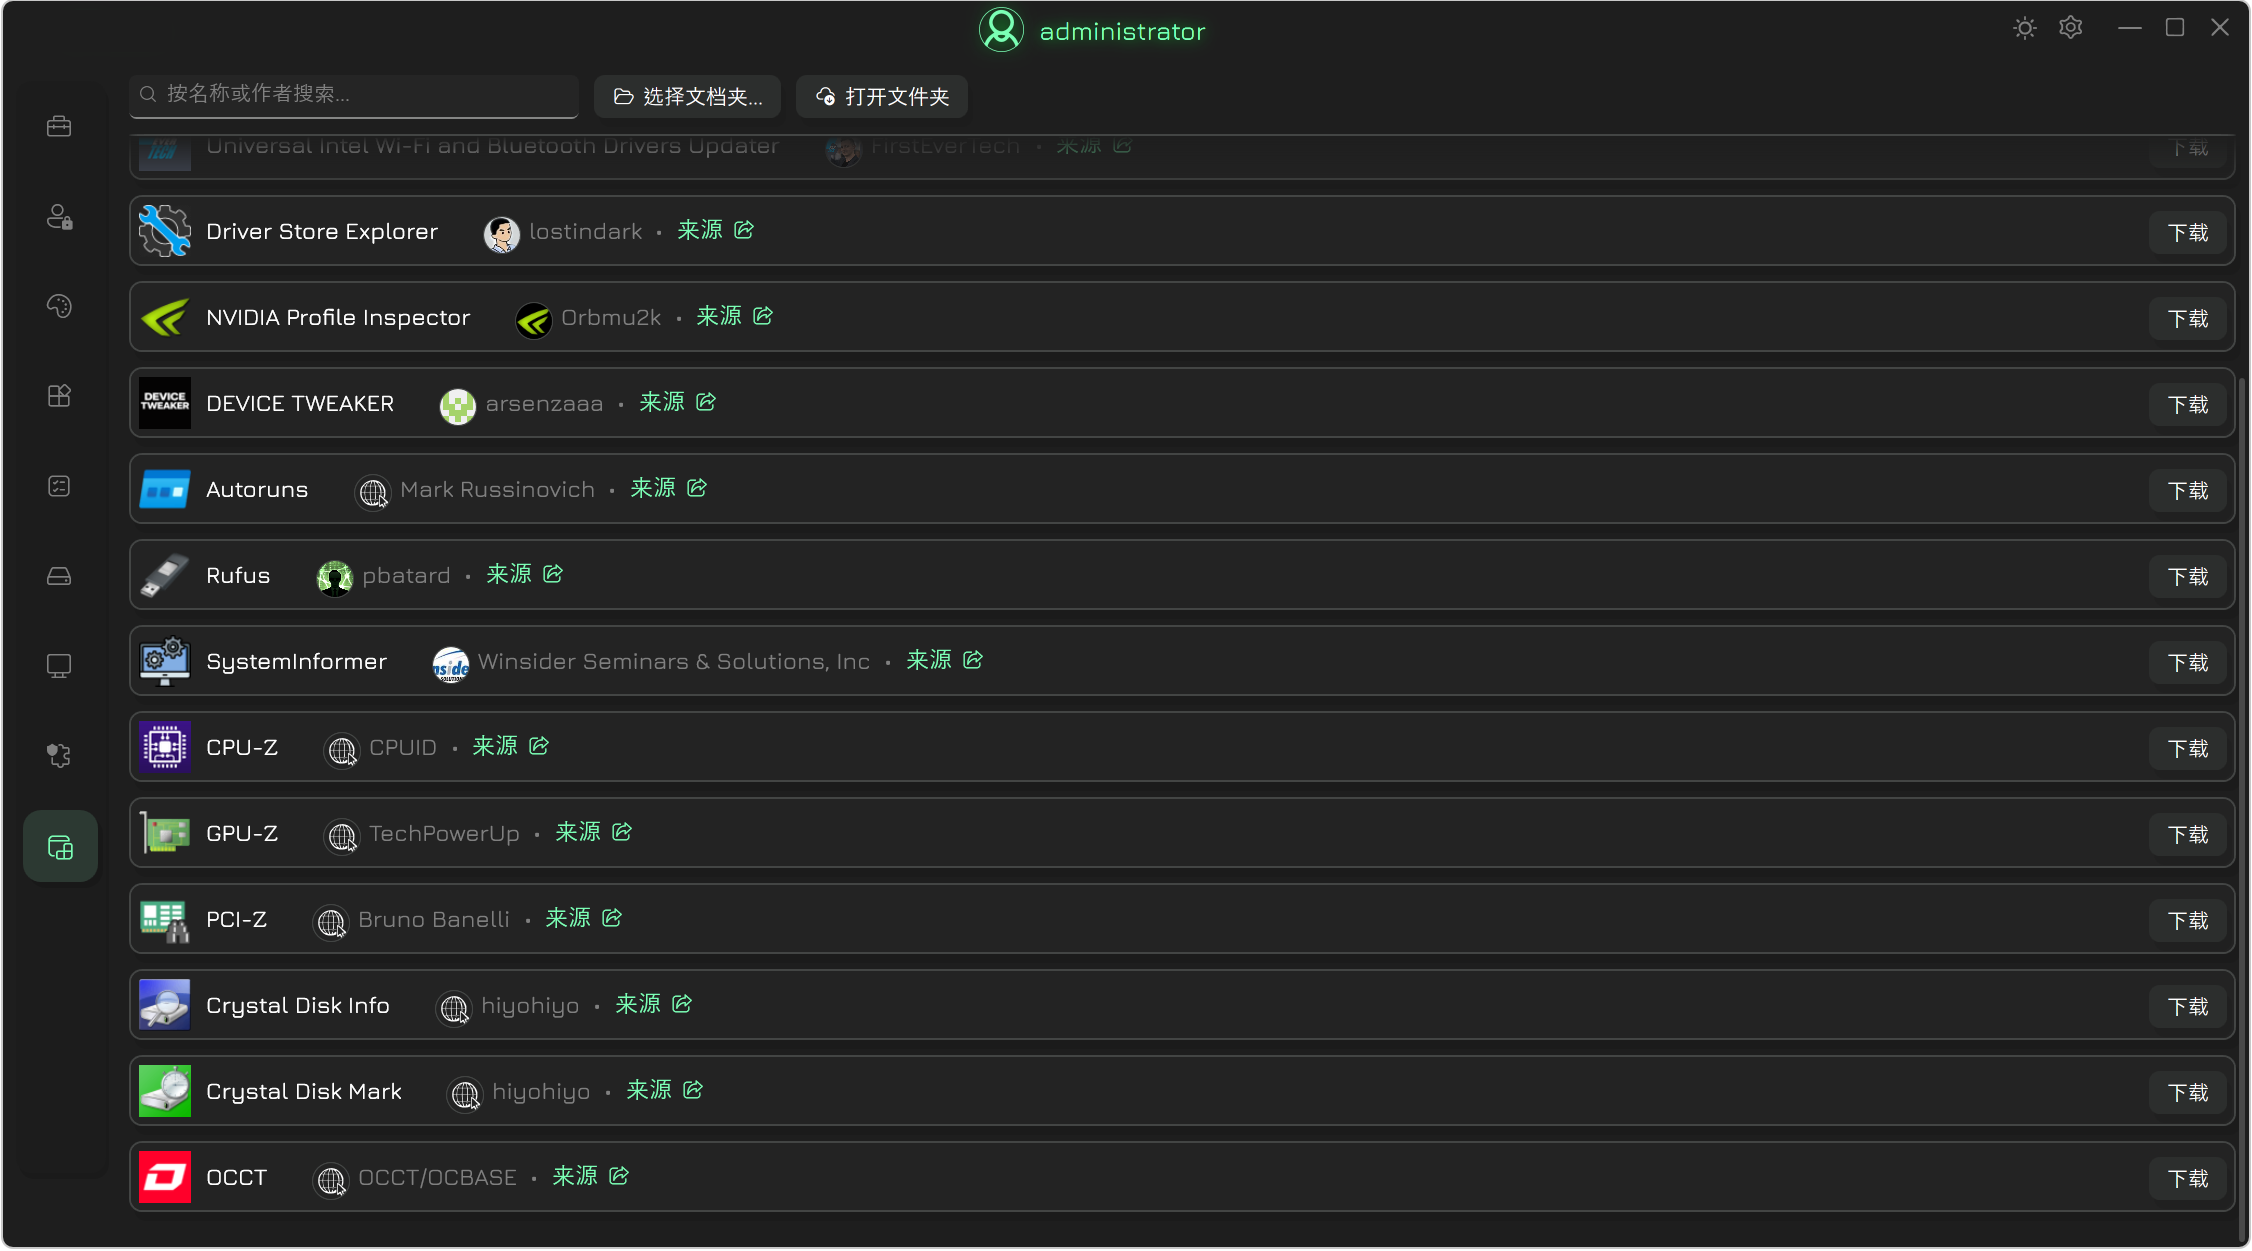Download Autoruns with 下载
Screen dimensions: 2252x1251
[x=2188, y=490]
